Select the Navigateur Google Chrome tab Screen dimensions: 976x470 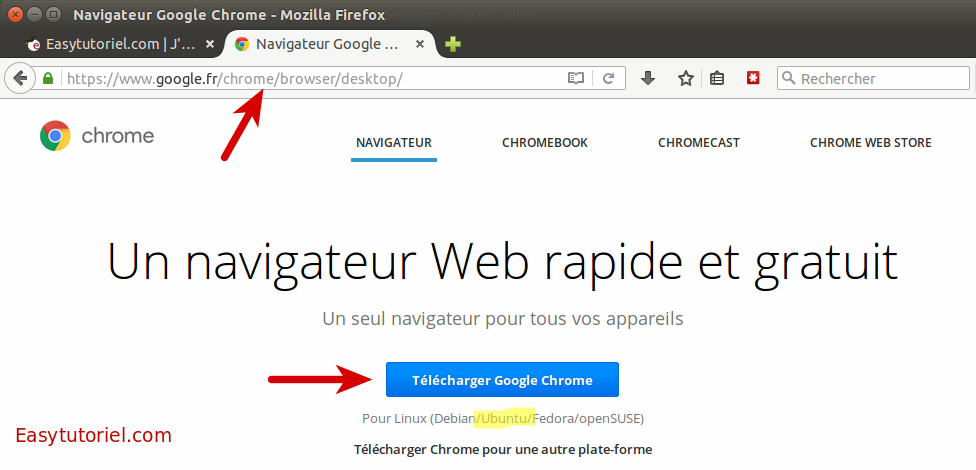pos(331,44)
